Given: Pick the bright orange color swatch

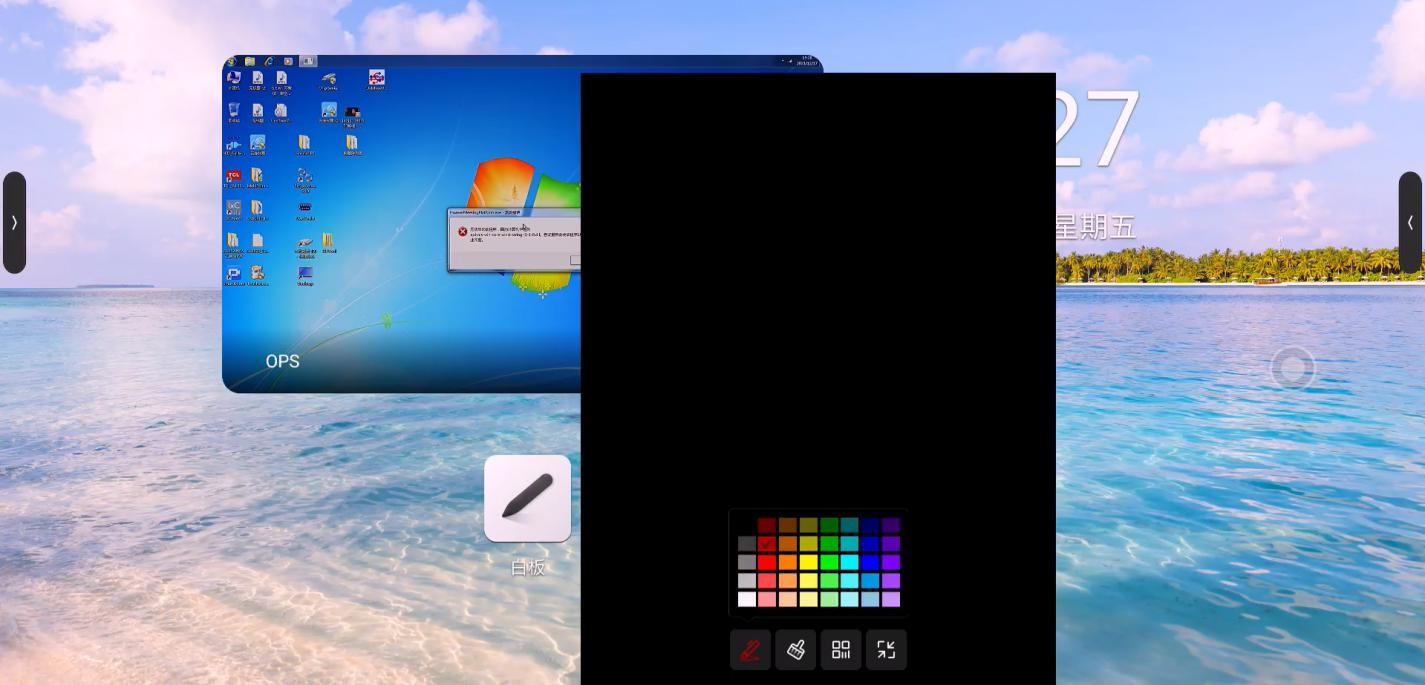Looking at the screenshot, I should pos(788,562).
